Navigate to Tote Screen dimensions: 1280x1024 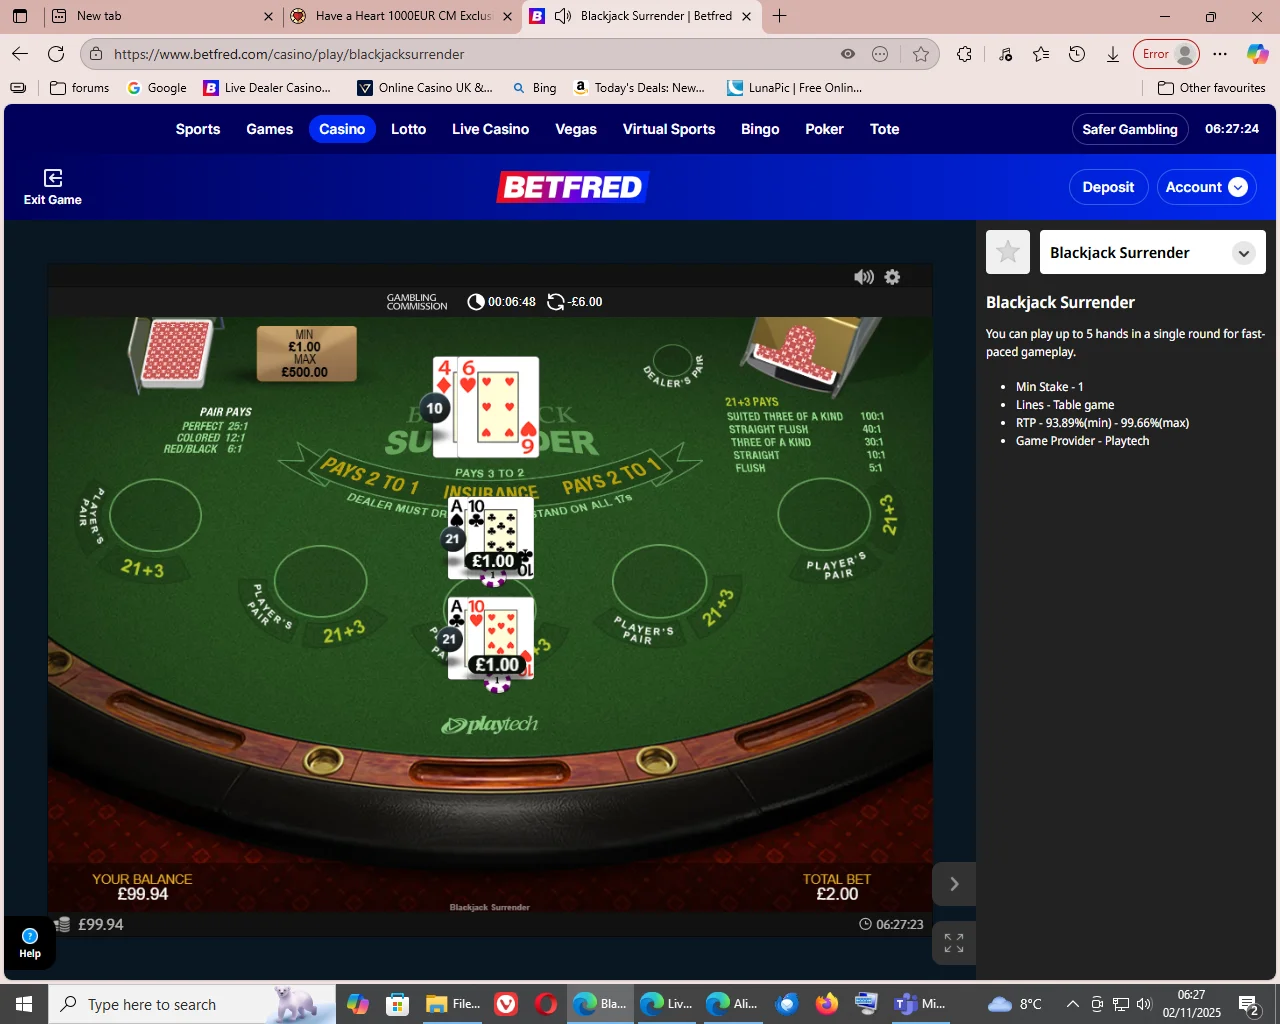(x=884, y=129)
